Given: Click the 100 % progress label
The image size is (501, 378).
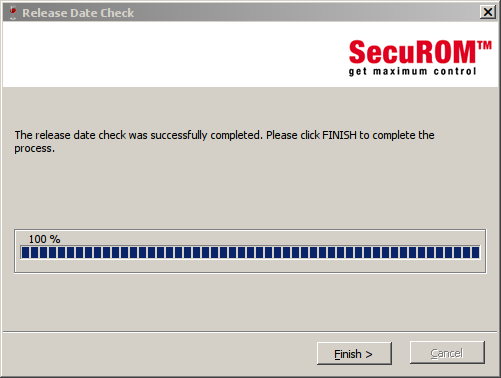Looking at the screenshot, I should (x=44, y=239).
